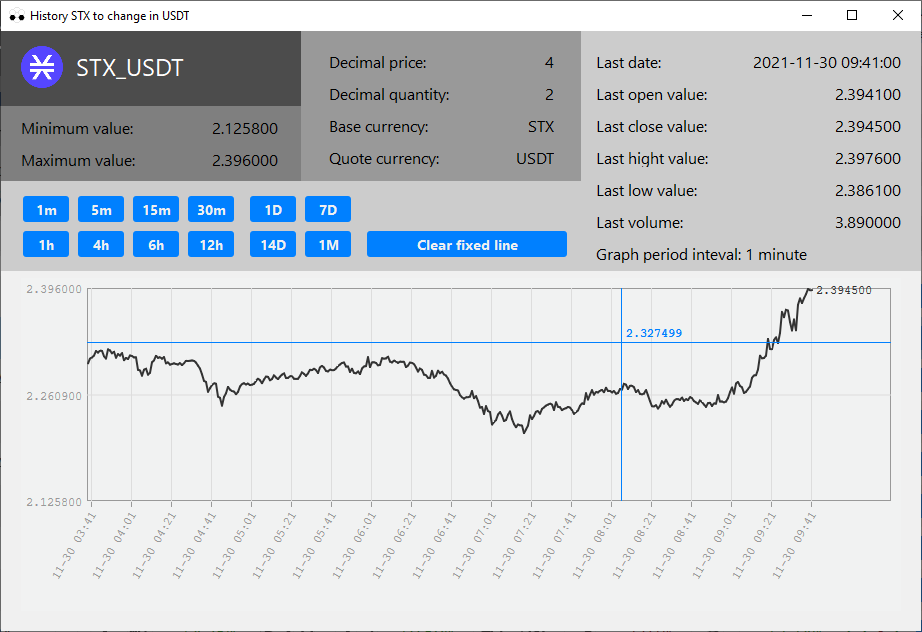Select the 1m interval button
The height and width of the screenshot is (632, 922).
coord(46,209)
